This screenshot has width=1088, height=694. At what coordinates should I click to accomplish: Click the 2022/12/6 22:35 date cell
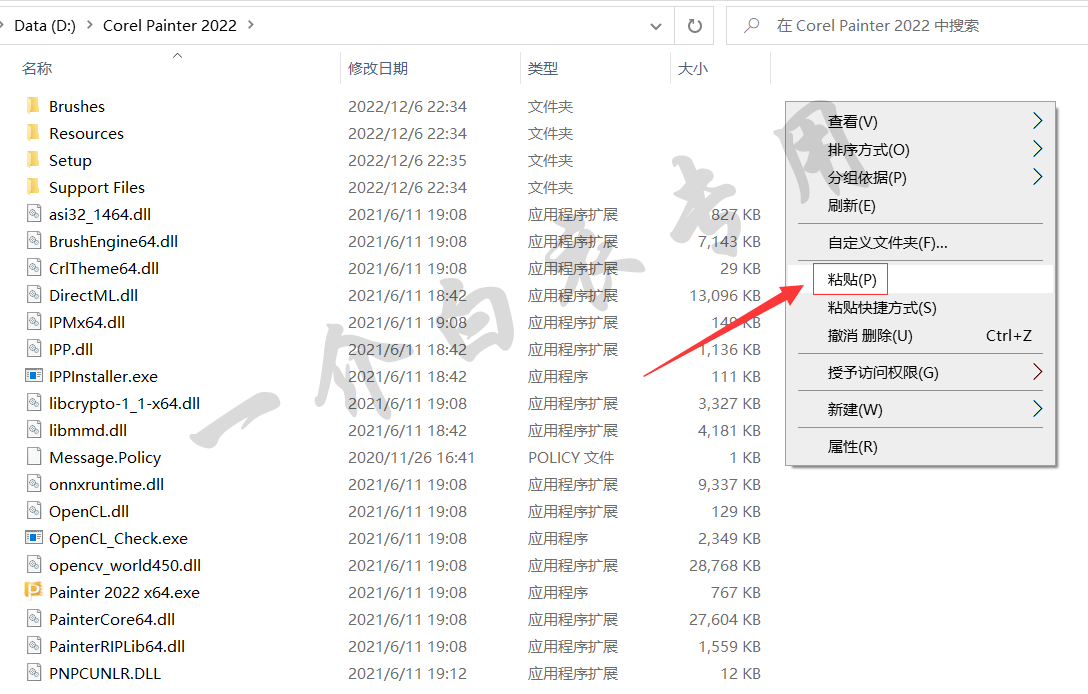point(407,160)
